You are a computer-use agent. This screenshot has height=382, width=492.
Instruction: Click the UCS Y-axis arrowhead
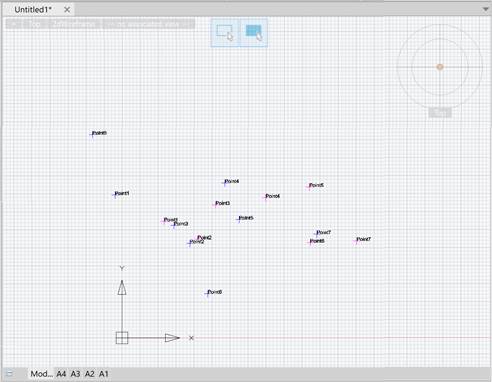122,287
